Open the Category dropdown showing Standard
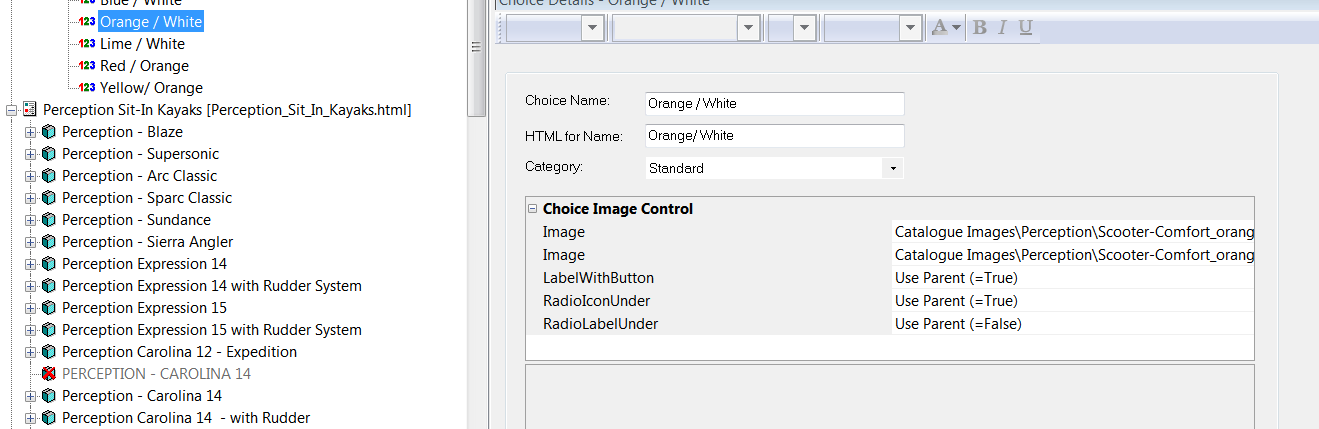Viewport: 1319px width, 429px height. pyautogui.click(x=892, y=168)
